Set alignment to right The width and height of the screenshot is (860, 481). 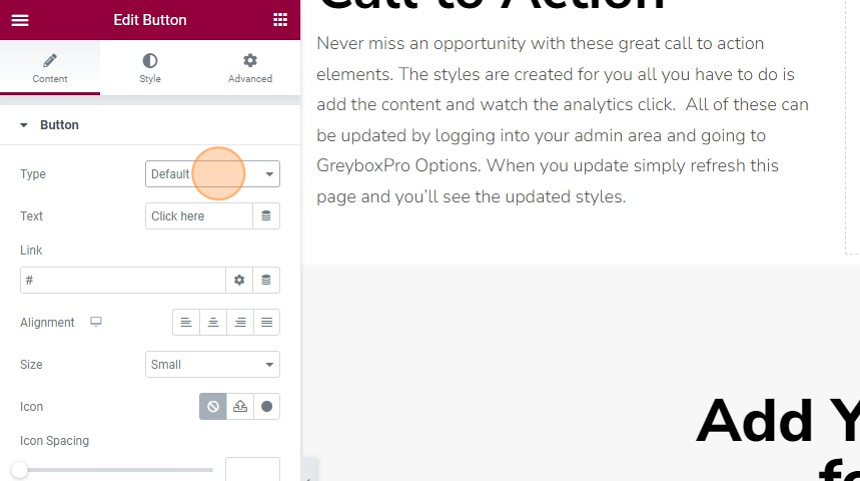[240, 322]
